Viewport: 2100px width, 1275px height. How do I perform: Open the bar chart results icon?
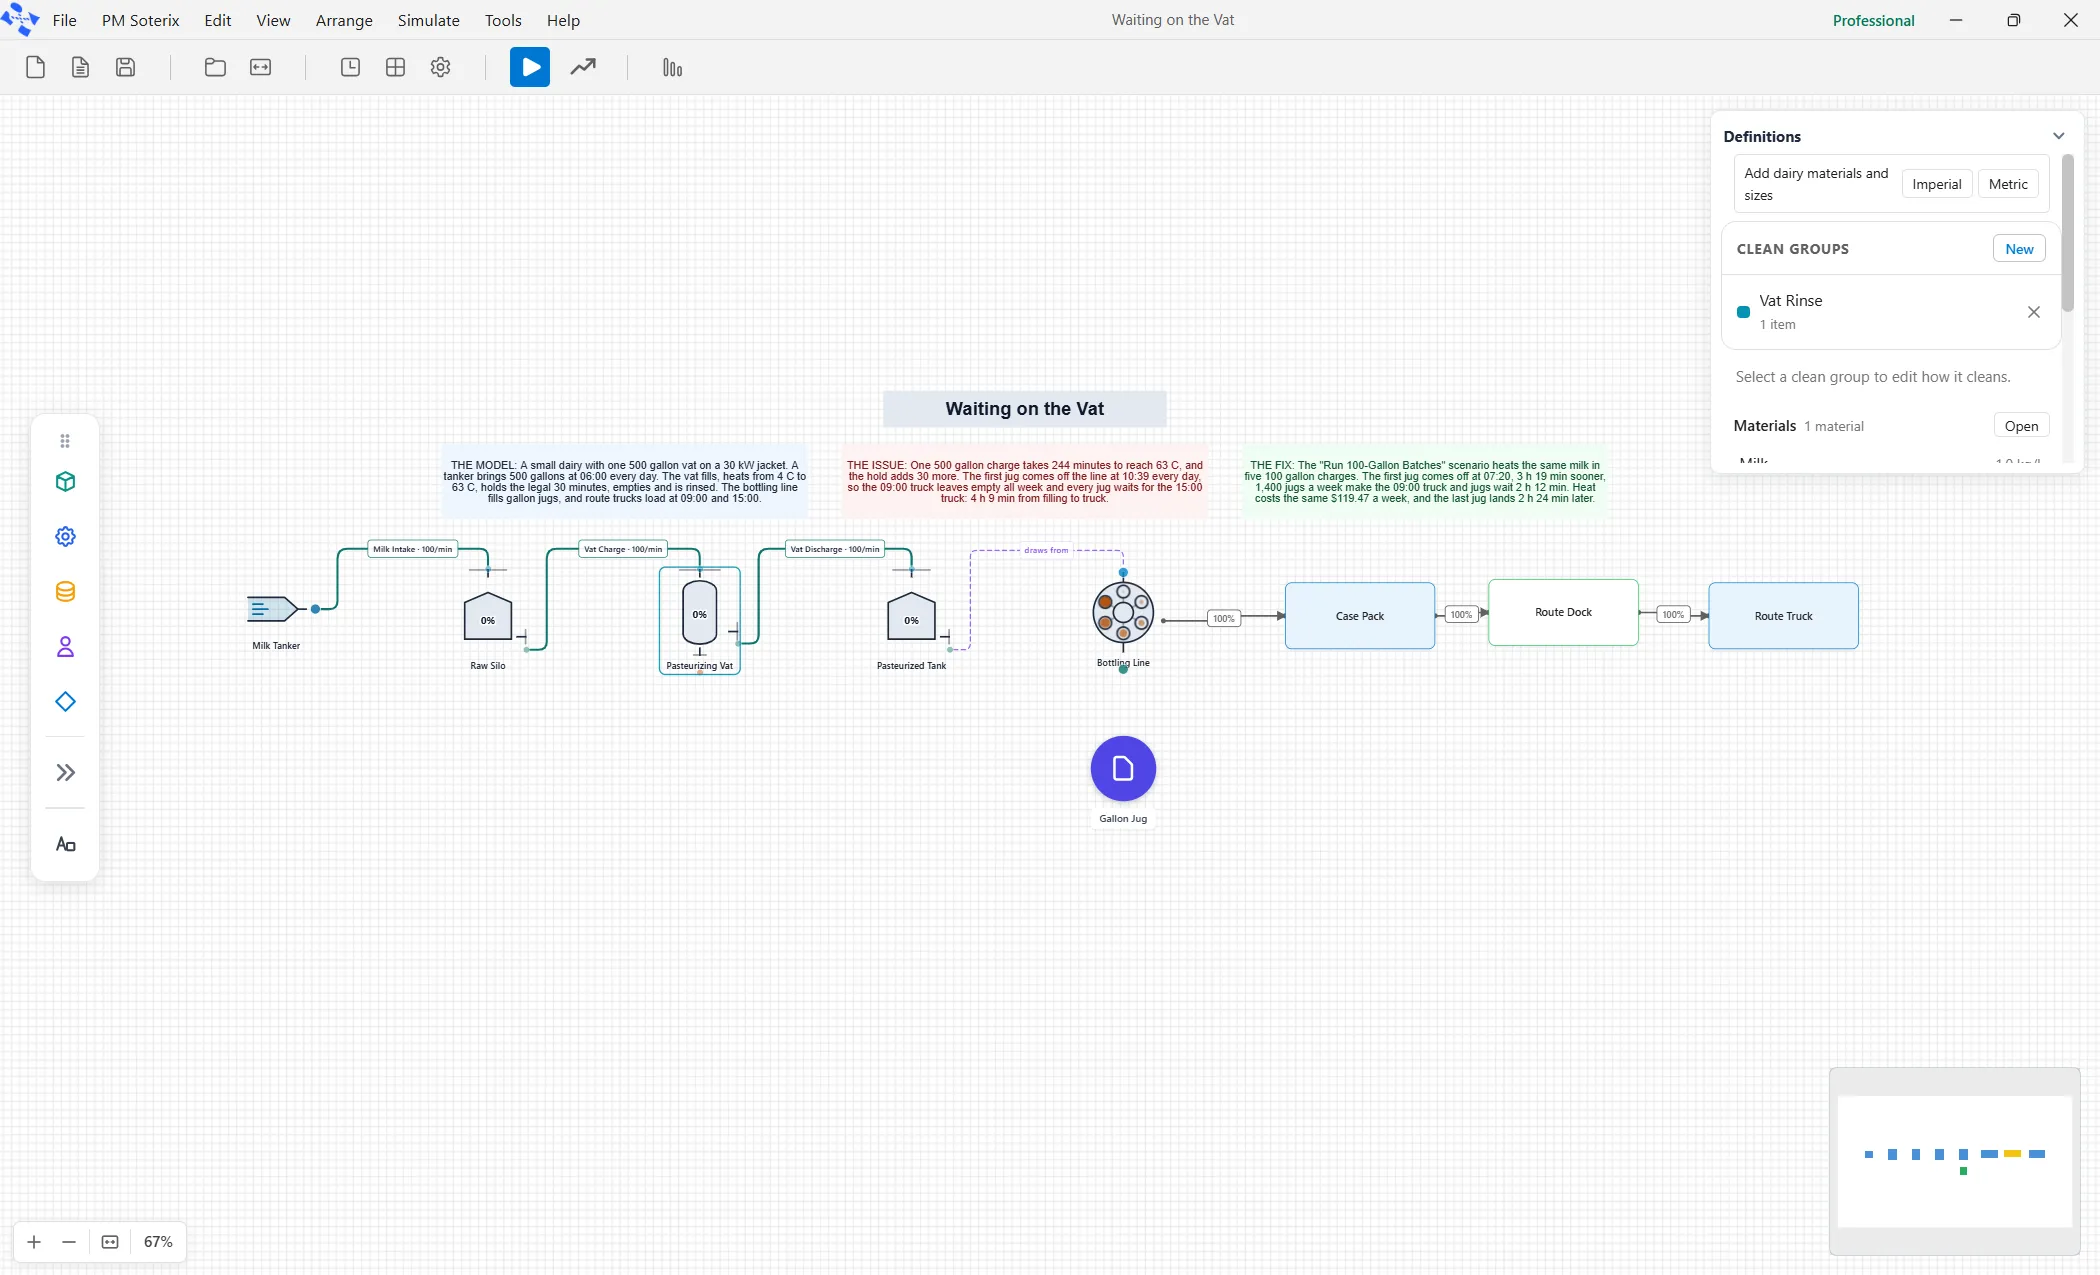coord(672,67)
